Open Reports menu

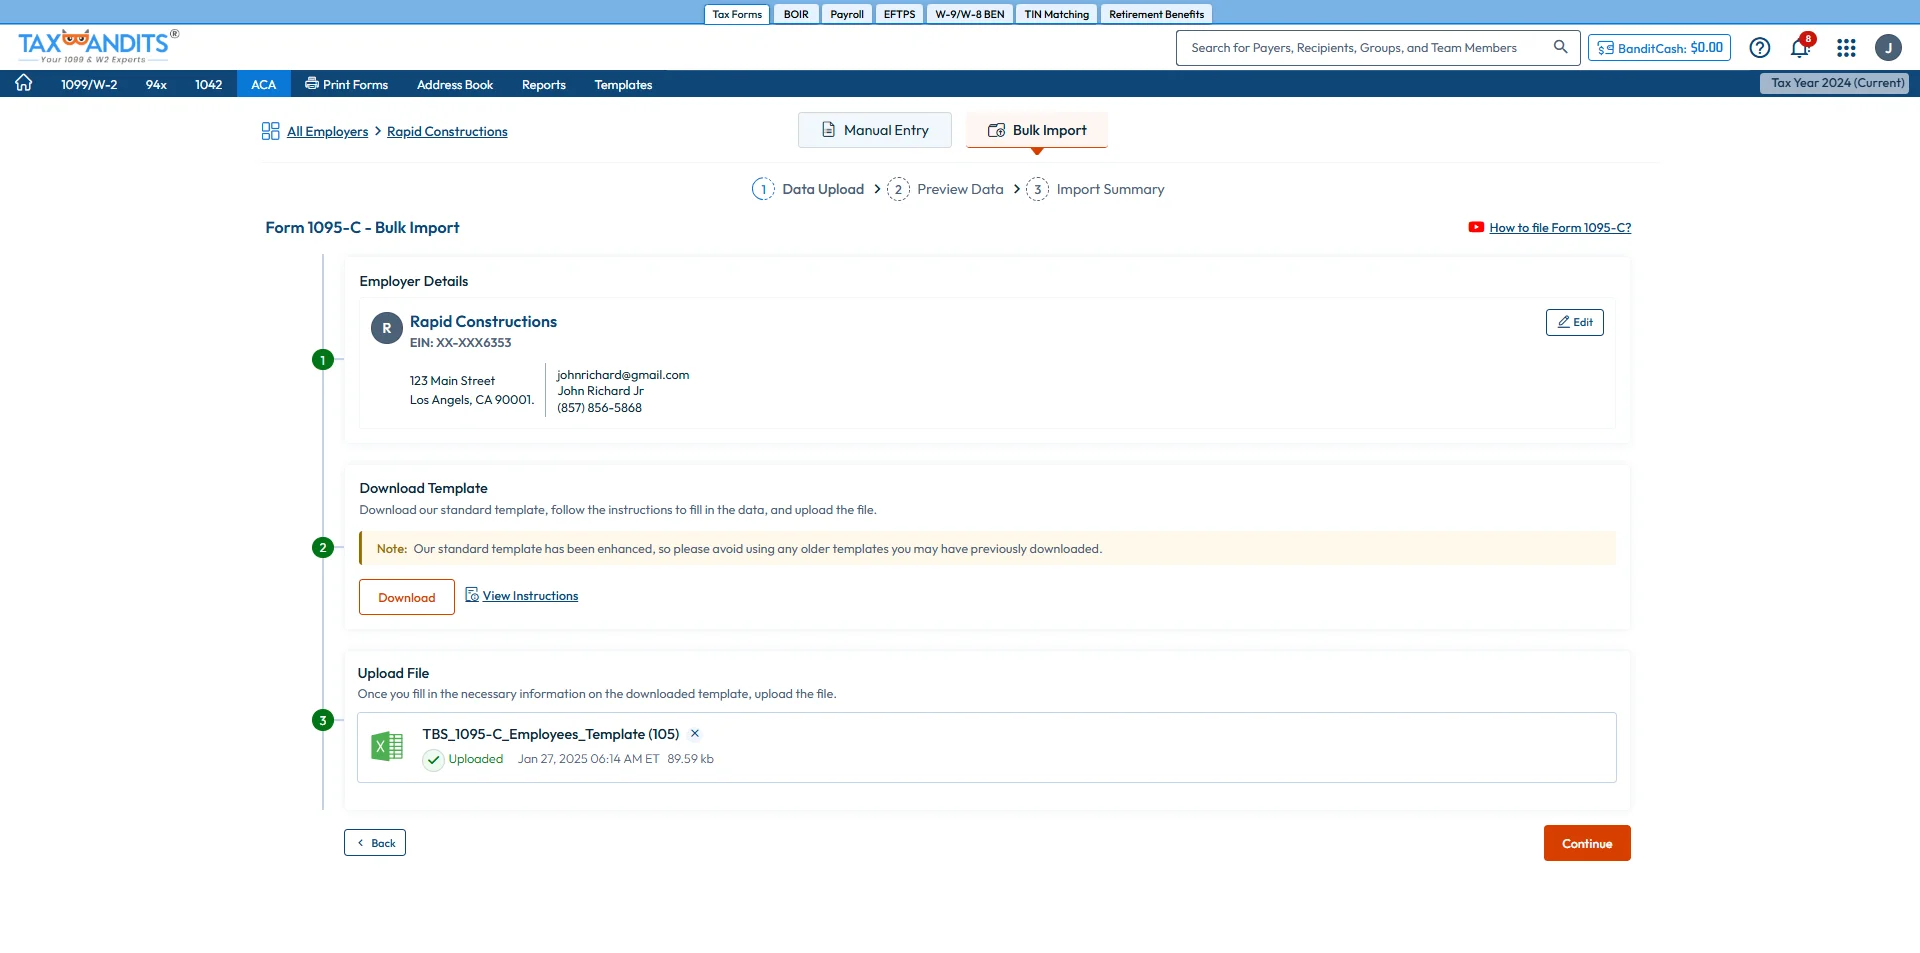coord(544,84)
